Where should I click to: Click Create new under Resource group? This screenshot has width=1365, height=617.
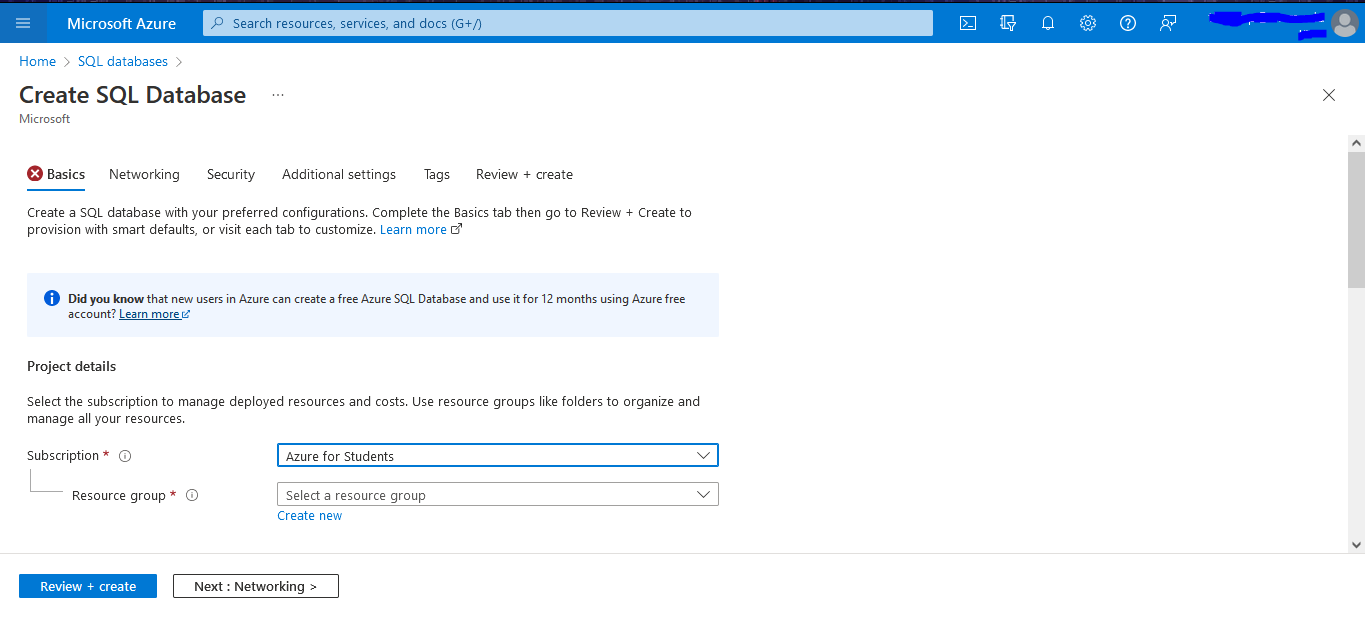point(309,515)
